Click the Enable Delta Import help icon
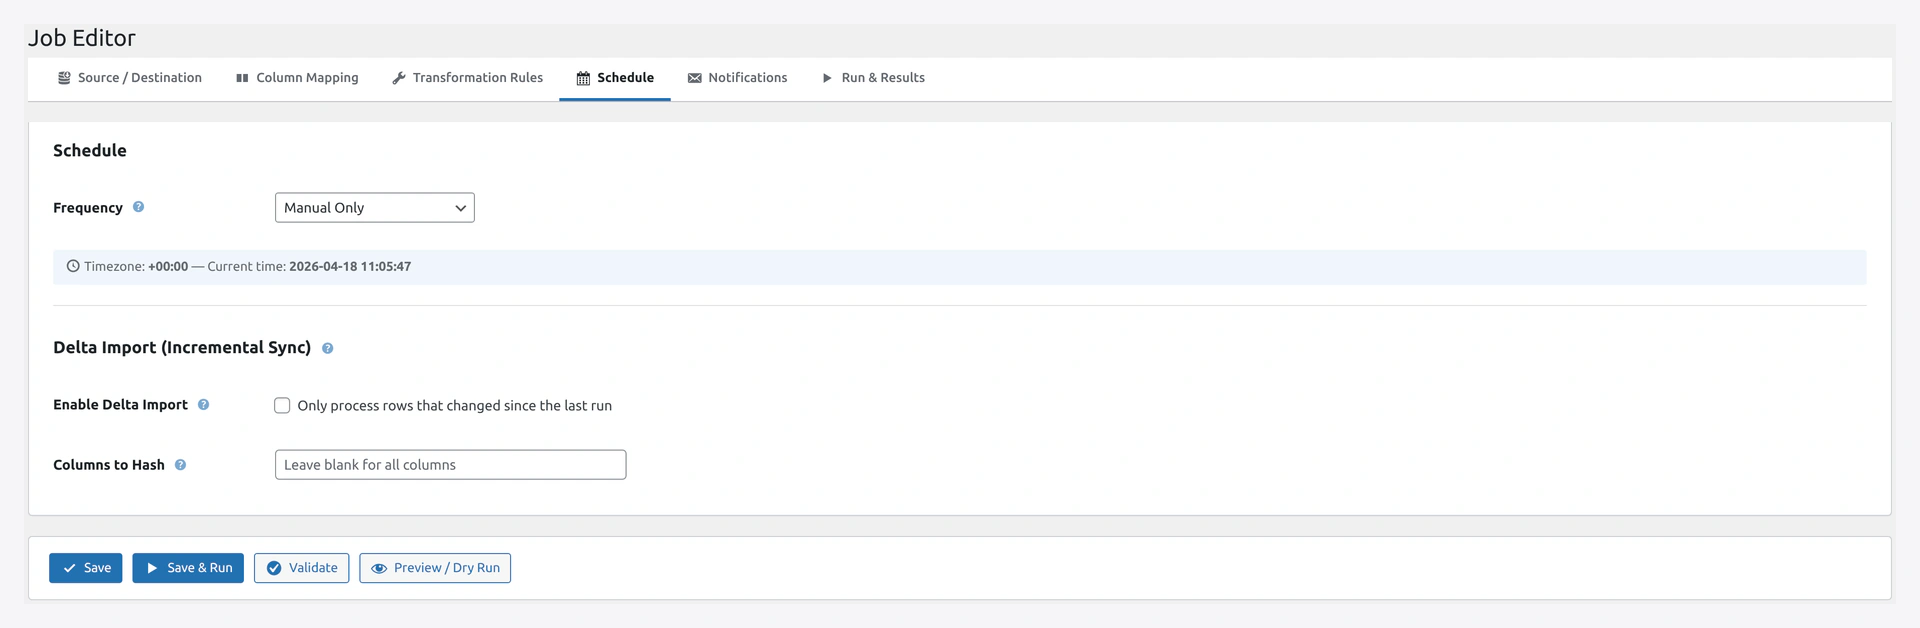The height and width of the screenshot is (628, 1920). pyautogui.click(x=204, y=405)
